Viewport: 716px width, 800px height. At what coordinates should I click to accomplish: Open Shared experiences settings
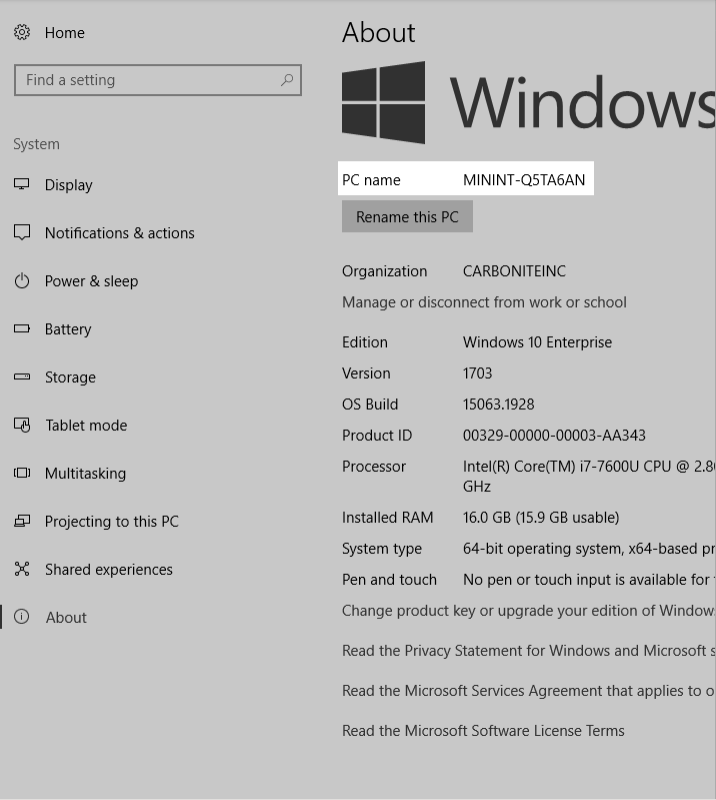[x=109, y=569]
